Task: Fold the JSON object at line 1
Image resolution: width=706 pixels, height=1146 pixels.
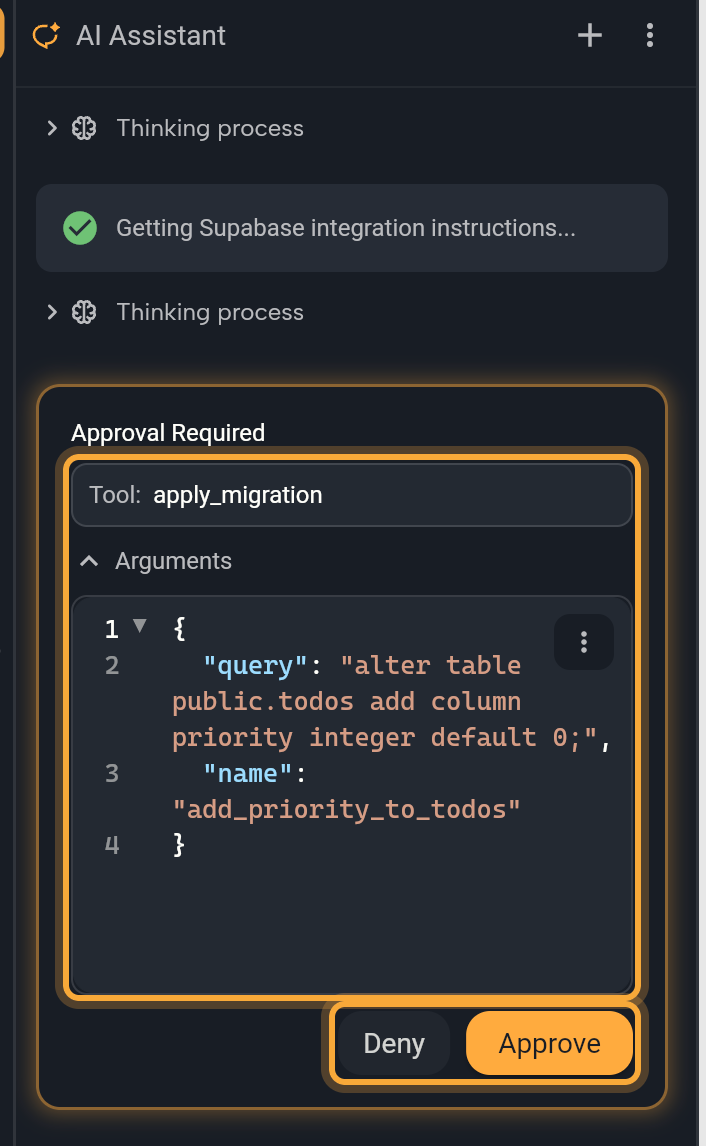Action: point(140,626)
